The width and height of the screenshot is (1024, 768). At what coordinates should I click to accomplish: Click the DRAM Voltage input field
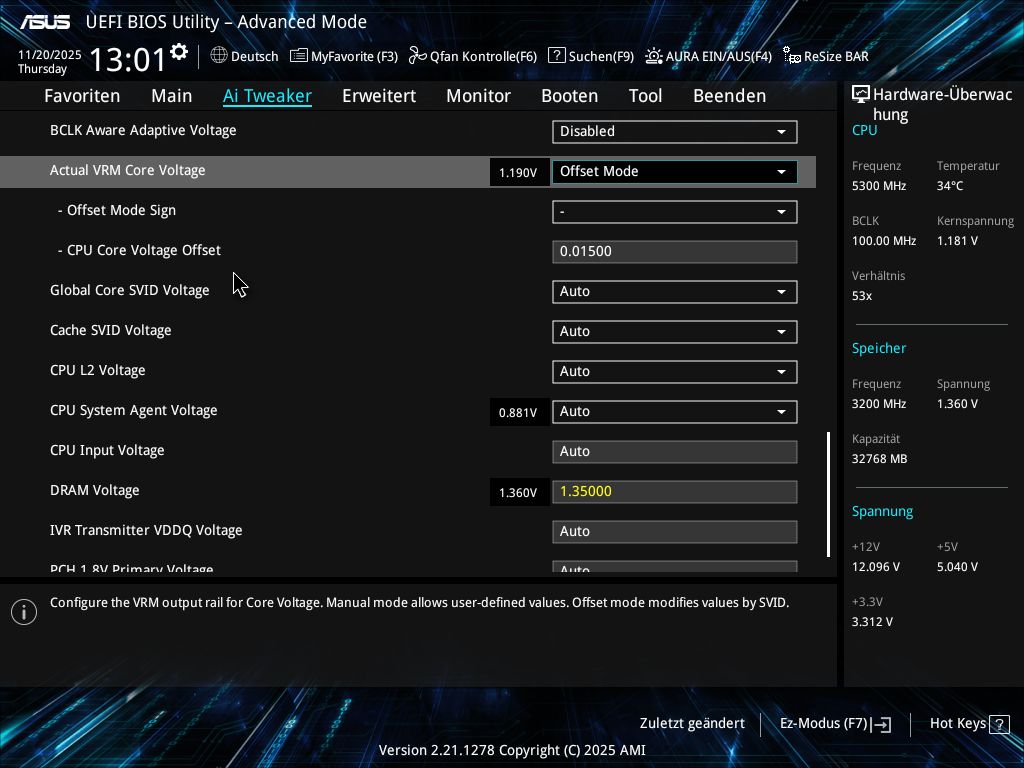pyautogui.click(x=675, y=492)
